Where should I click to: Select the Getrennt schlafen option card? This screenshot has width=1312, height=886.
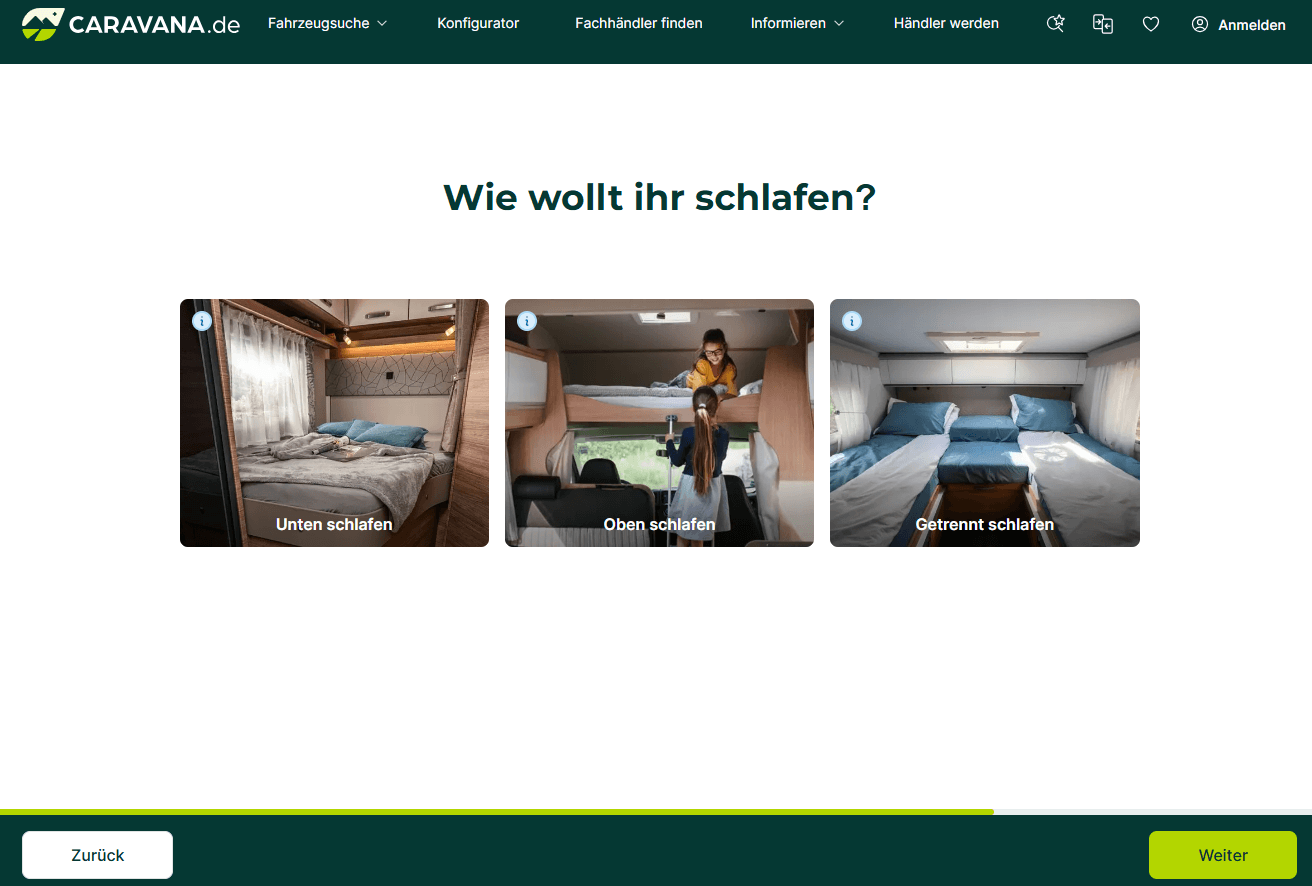click(985, 423)
